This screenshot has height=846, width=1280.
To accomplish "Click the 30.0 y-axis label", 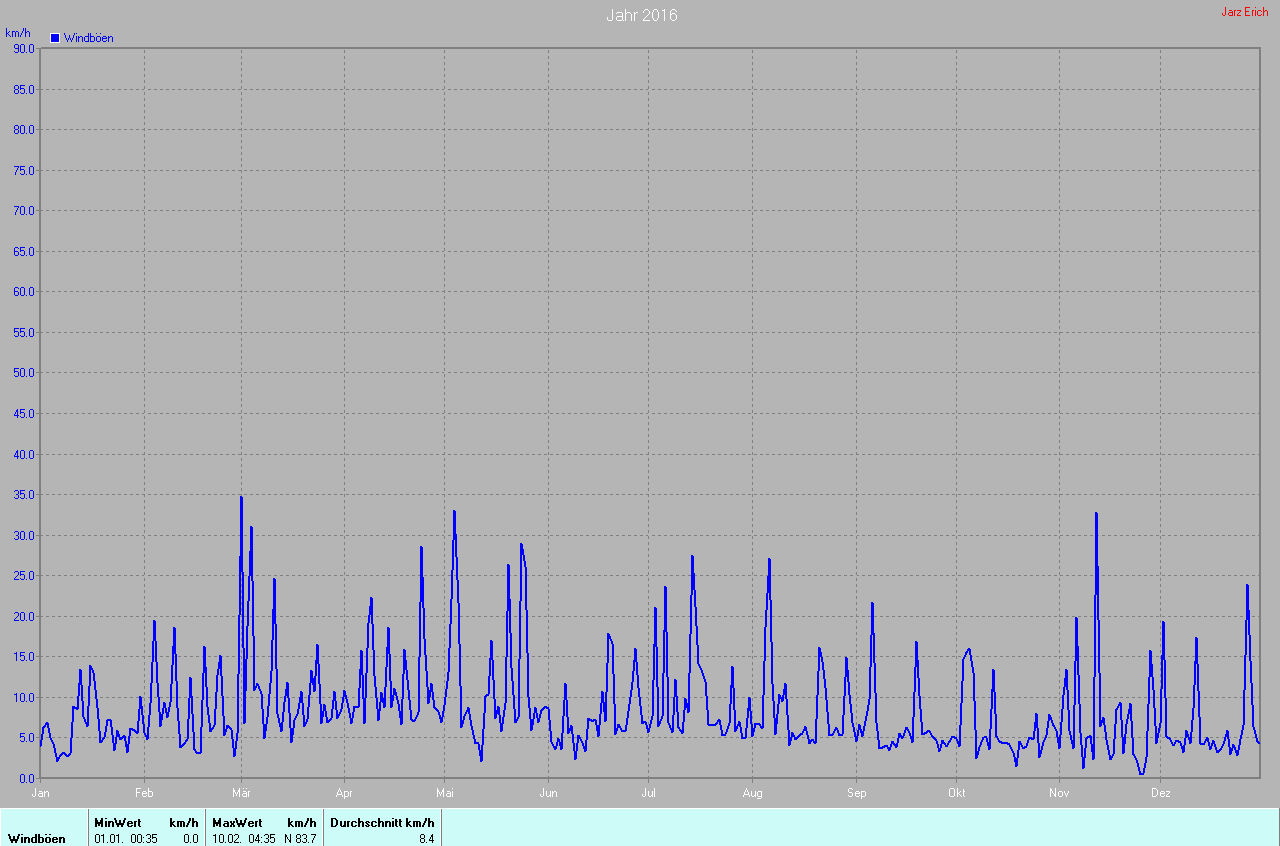I will (24, 535).
